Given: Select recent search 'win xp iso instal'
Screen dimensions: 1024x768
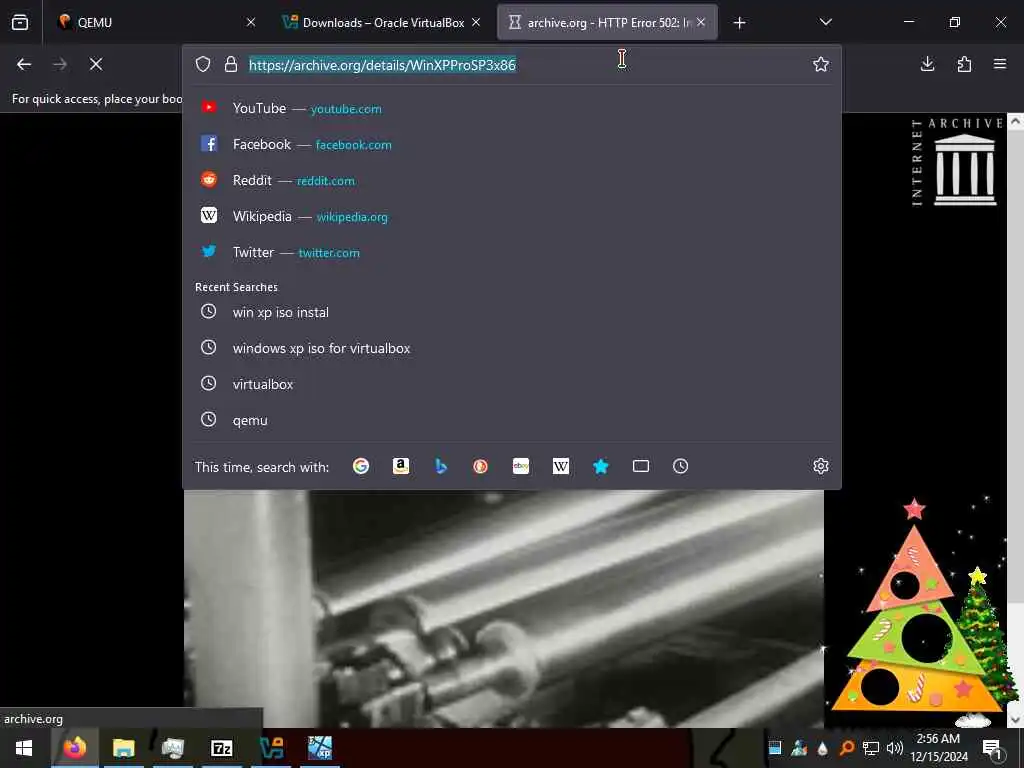Looking at the screenshot, I should point(511,312).
